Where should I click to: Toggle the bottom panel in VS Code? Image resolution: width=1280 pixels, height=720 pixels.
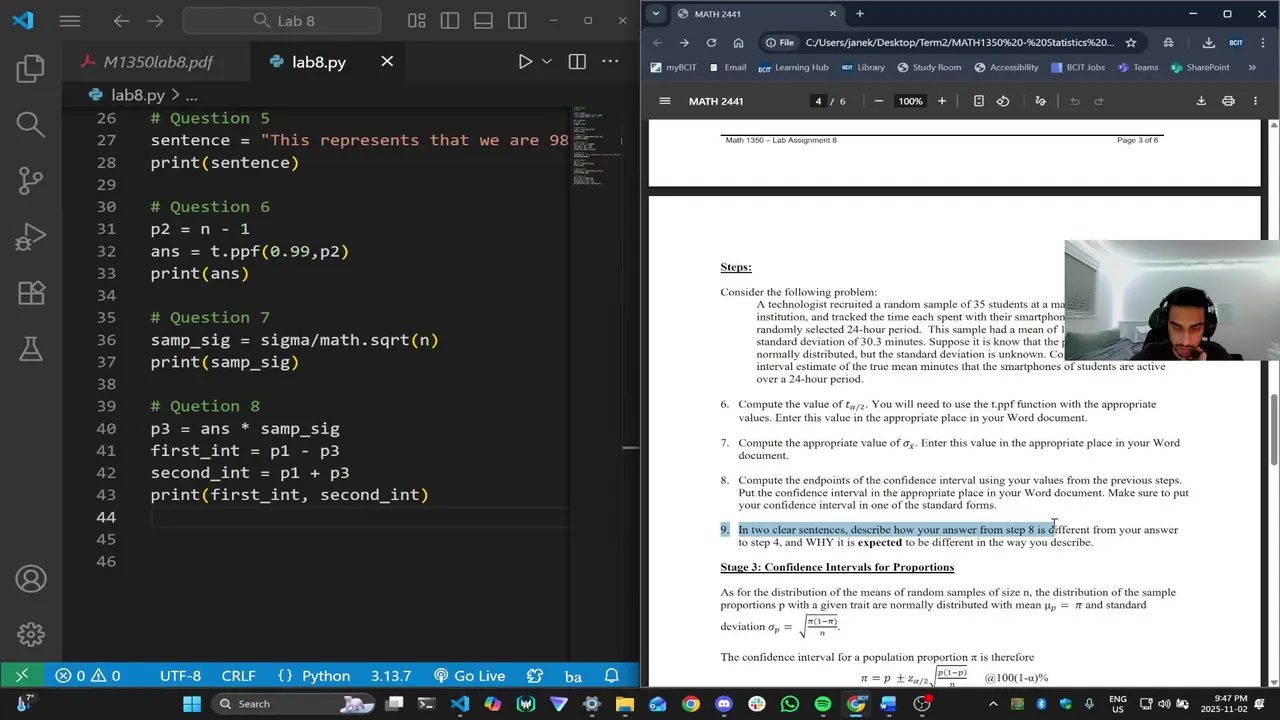(483, 20)
